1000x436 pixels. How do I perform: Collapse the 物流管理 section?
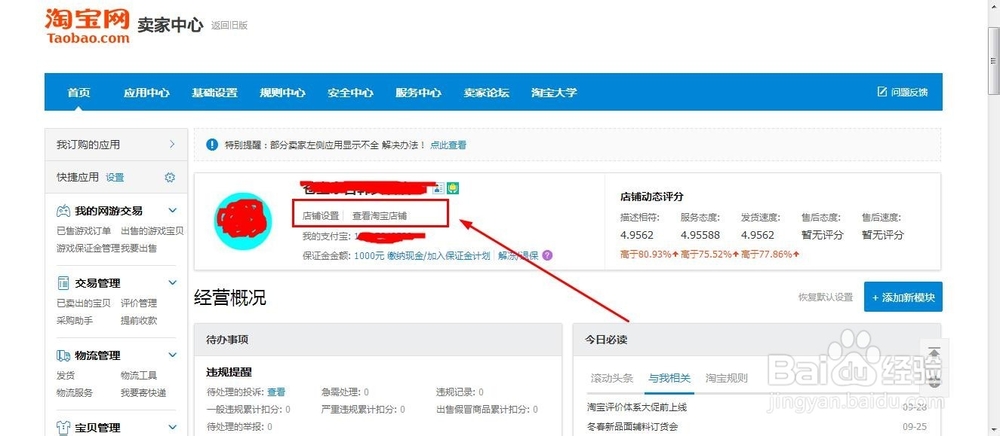click(172, 354)
